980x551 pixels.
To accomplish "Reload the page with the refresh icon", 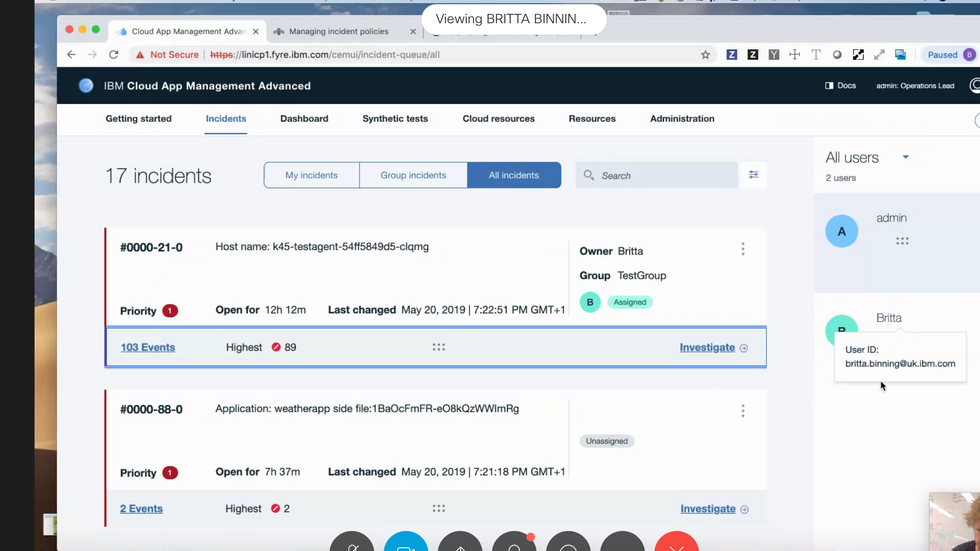I will tap(114, 55).
